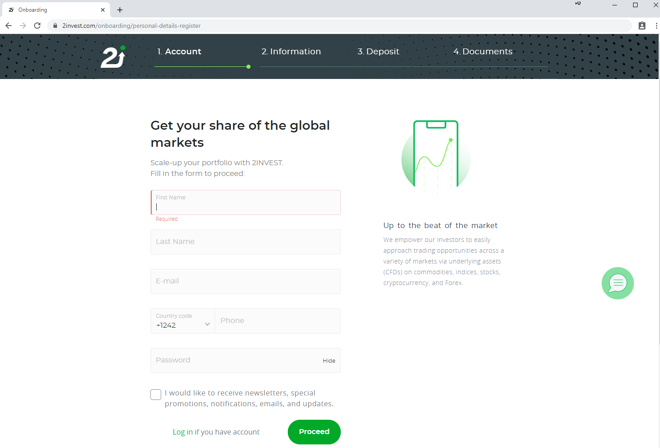
Task: Go back with browser back arrow
Action: [x=8, y=26]
